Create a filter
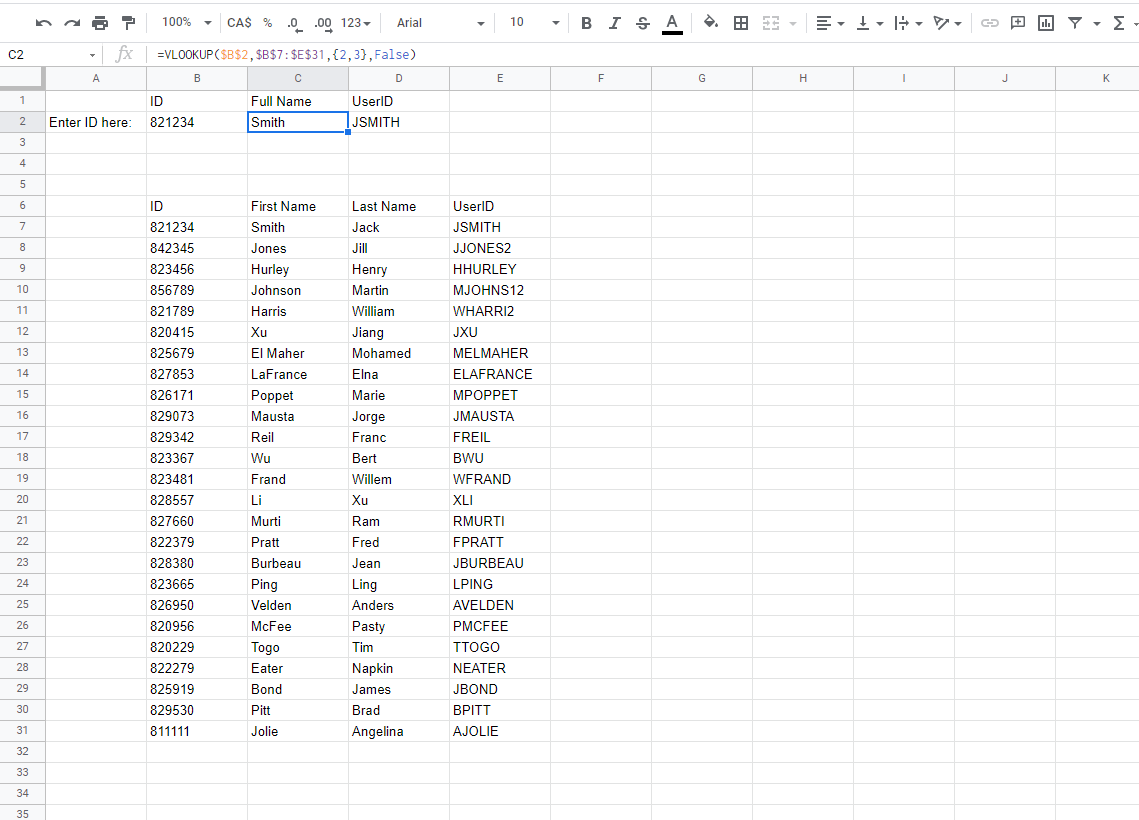The width and height of the screenshot is (1139, 820). (x=1074, y=22)
